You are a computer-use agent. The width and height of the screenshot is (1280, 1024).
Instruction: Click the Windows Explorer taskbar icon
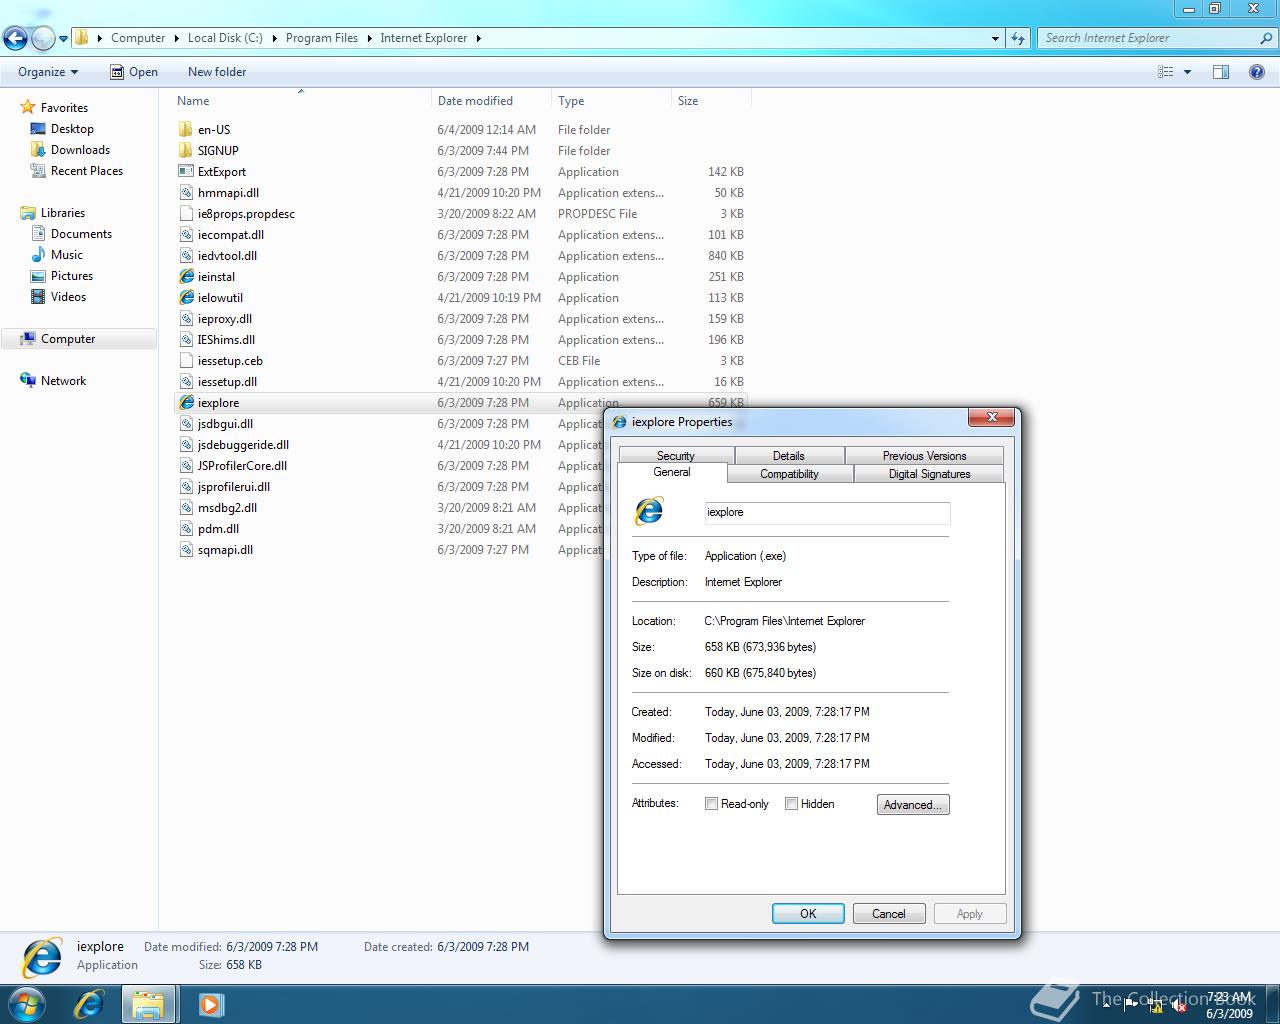(149, 1003)
